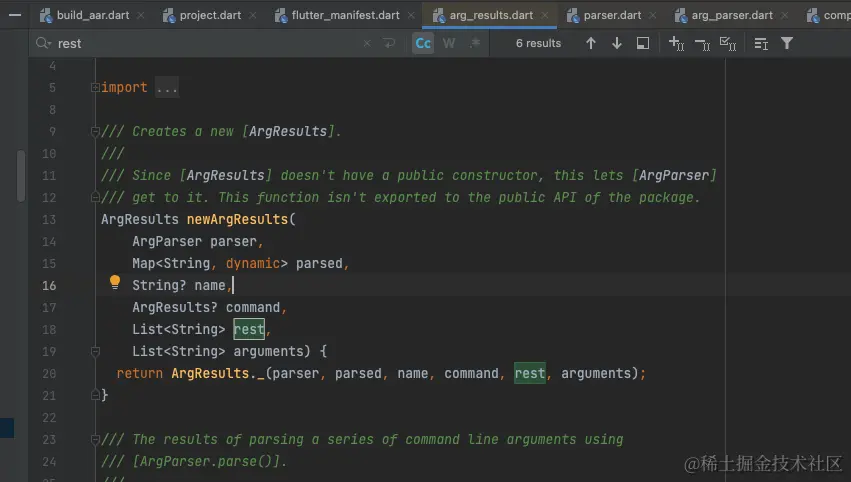
Task: Switch to project.dart tab
Action: coord(210,15)
